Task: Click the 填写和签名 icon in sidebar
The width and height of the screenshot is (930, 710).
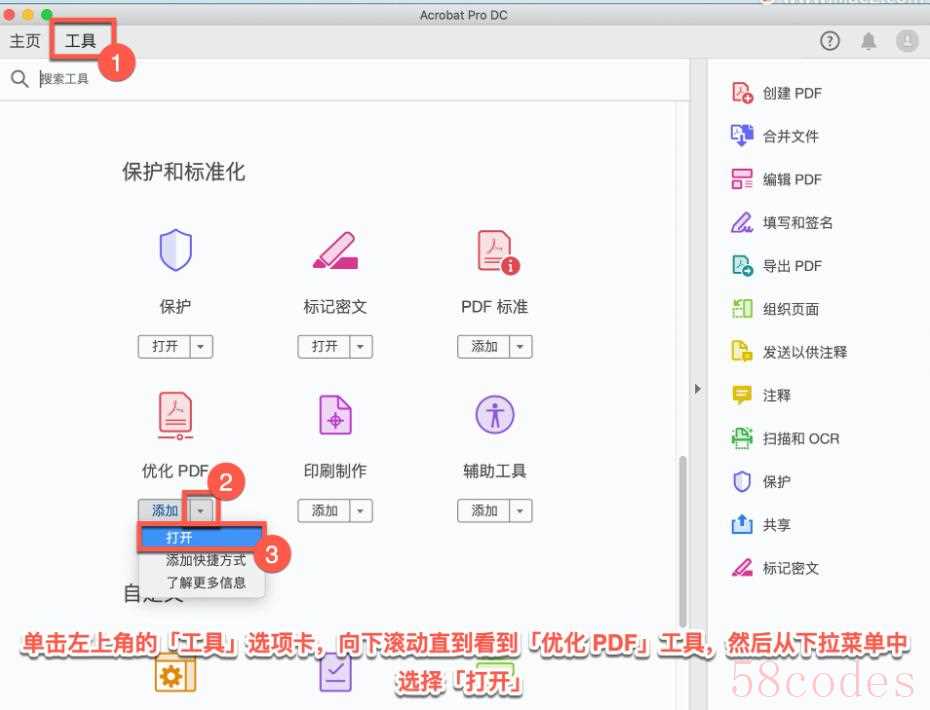Action: tap(742, 222)
